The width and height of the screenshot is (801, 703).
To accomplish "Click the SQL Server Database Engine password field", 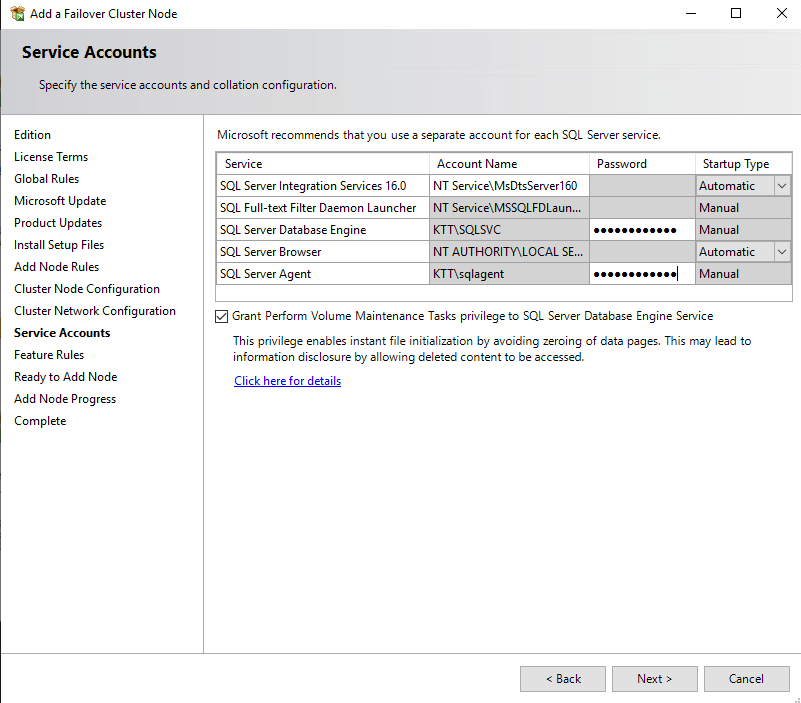I will (x=642, y=230).
